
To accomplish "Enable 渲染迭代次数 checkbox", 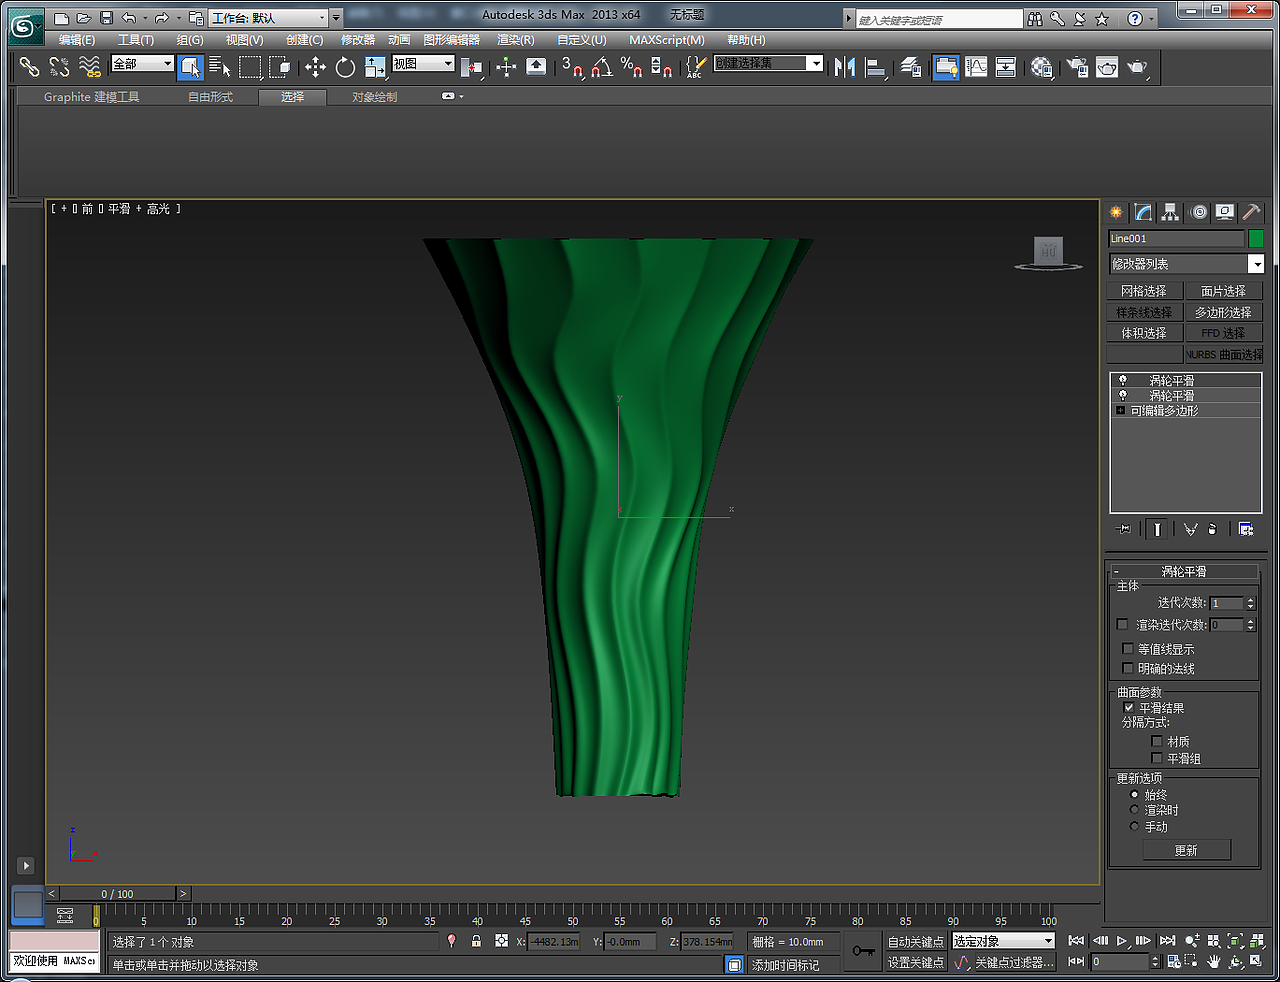I will pyautogui.click(x=1122, y=624).
